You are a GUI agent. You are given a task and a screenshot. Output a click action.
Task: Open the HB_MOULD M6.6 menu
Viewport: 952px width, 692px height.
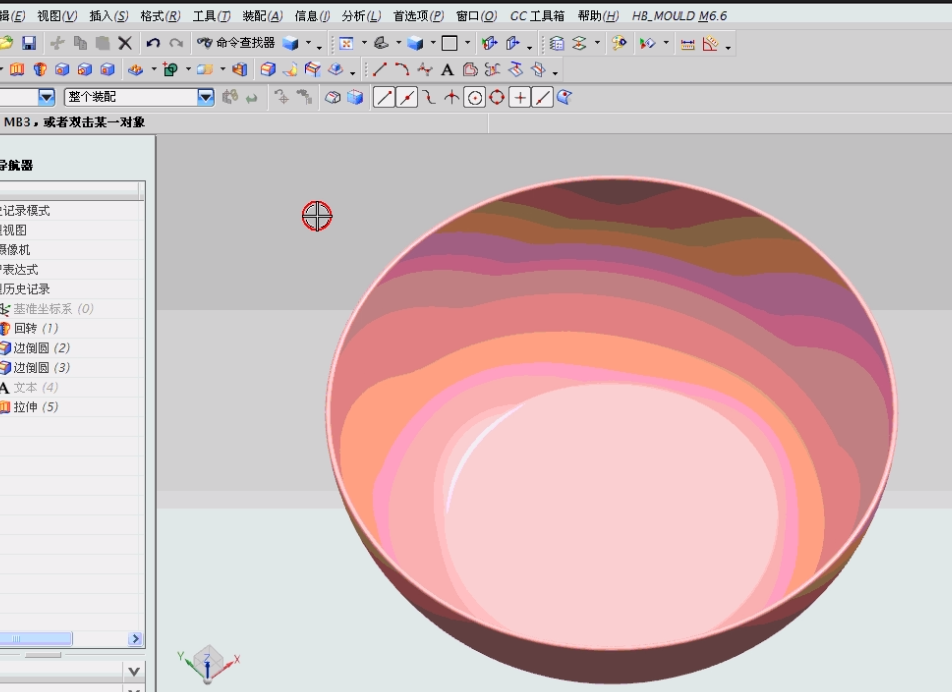tap(679, 16)
